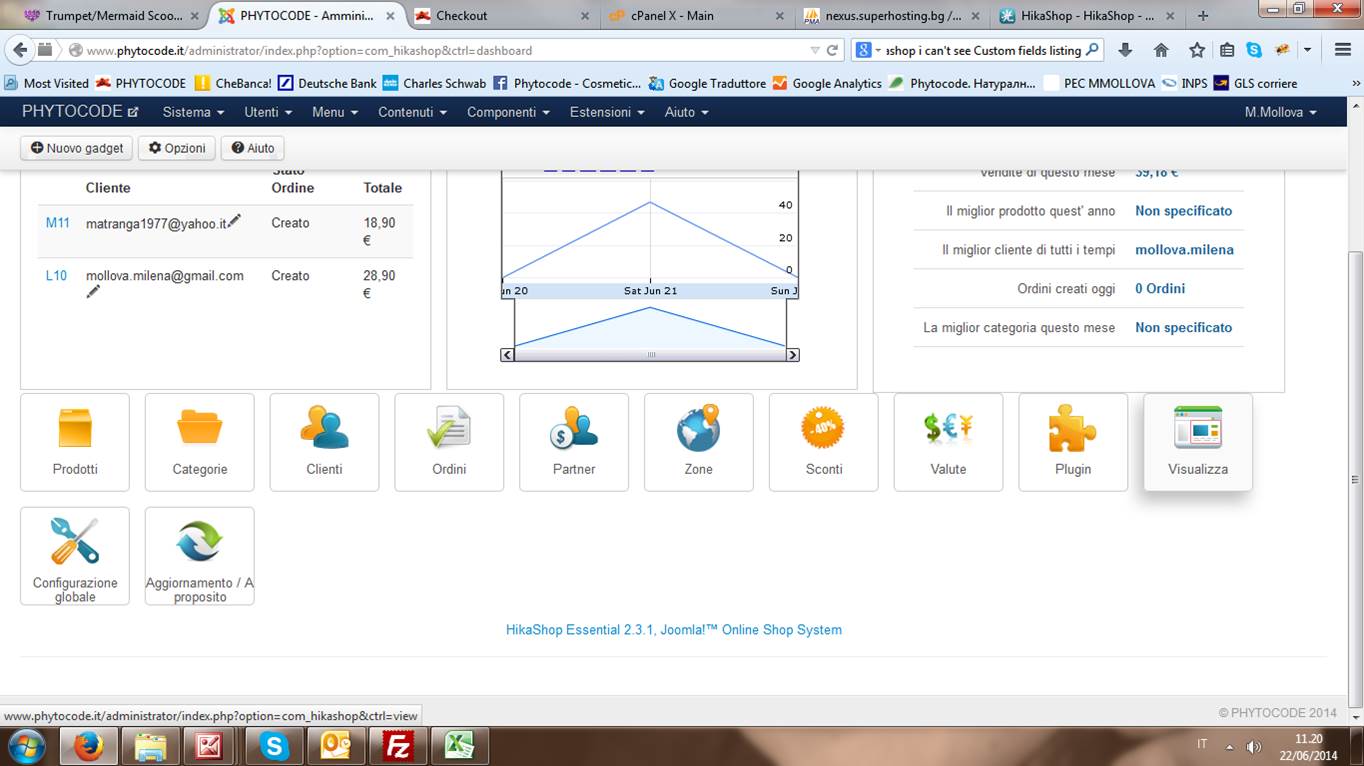Click the Firefox downloads arrow icon
The image size is (1364, 766).
1125,50
